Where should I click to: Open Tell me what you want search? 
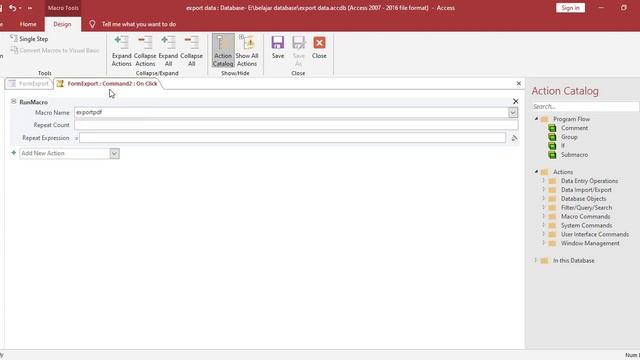[x=139, y=24]
